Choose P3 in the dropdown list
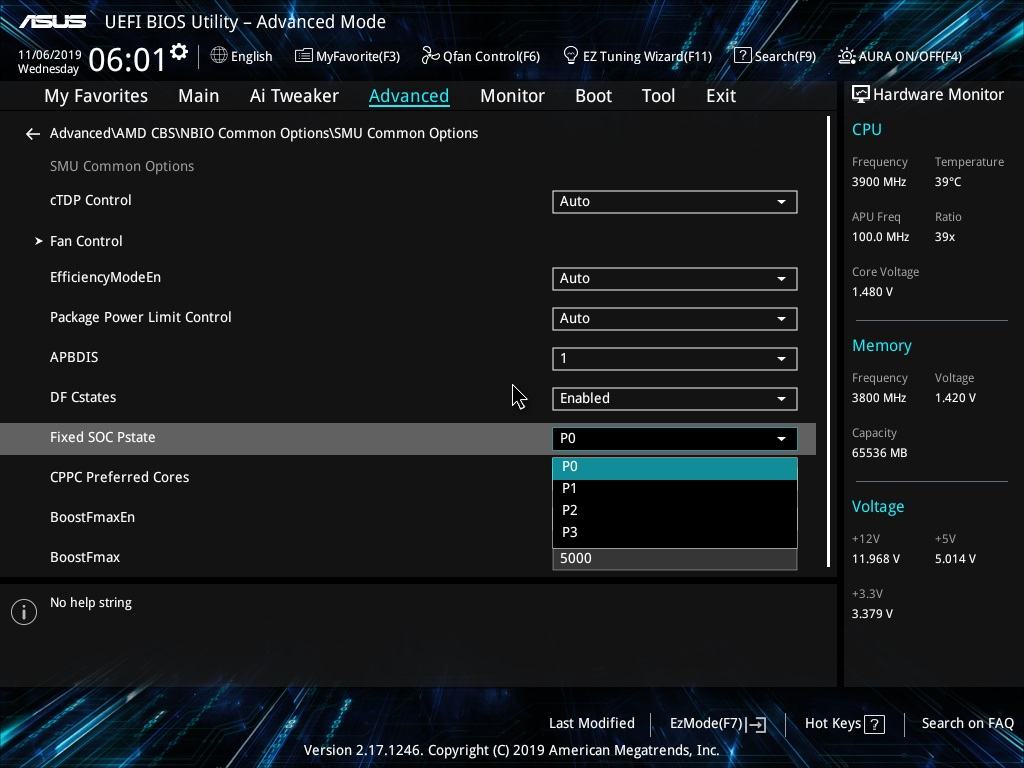The height and width of the screenshot is (768, 1024). coord(675,533)
